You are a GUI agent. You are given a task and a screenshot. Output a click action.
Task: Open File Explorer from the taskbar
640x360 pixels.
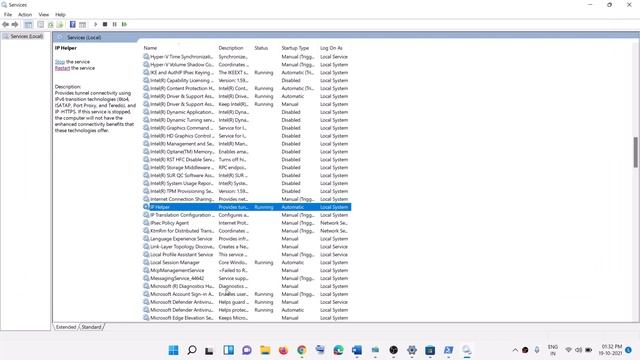point(265,350)
